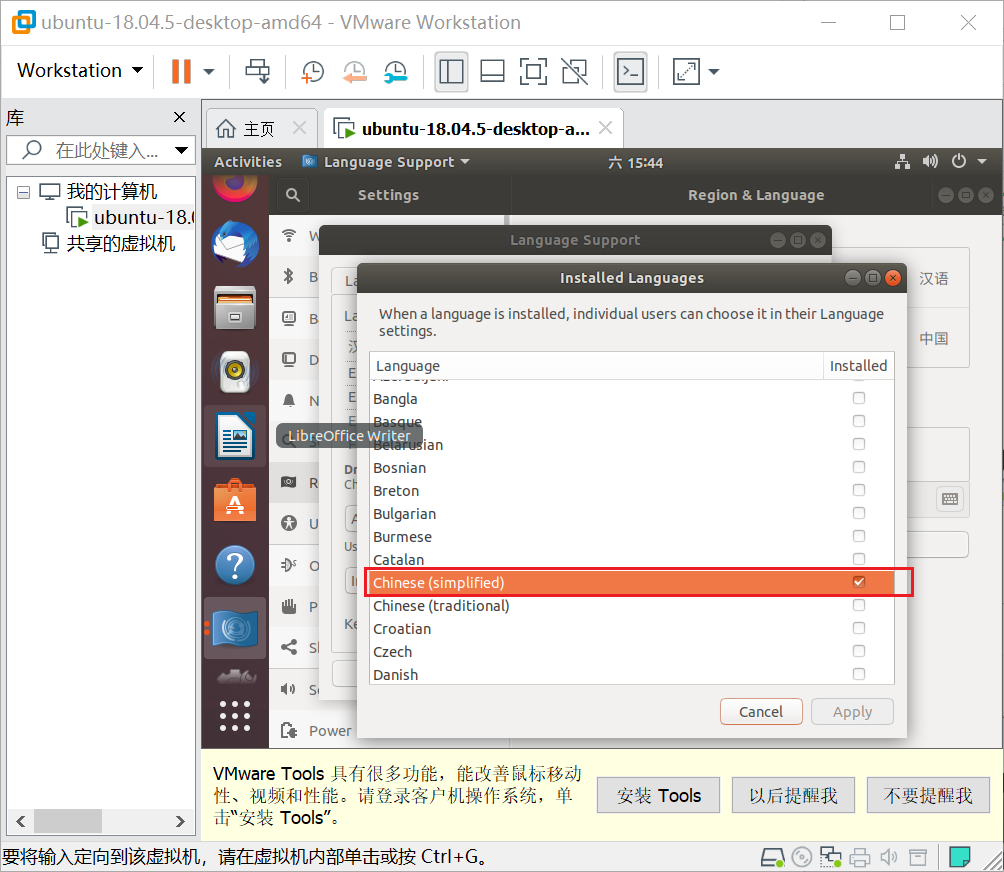Expand stretch display options arrow

[x=714, y=72]
